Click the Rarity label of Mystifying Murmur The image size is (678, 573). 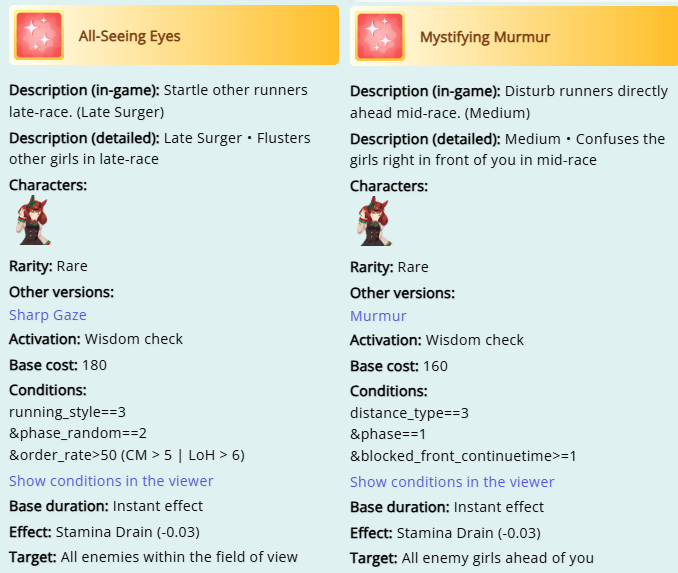click(x=371, y=267)
